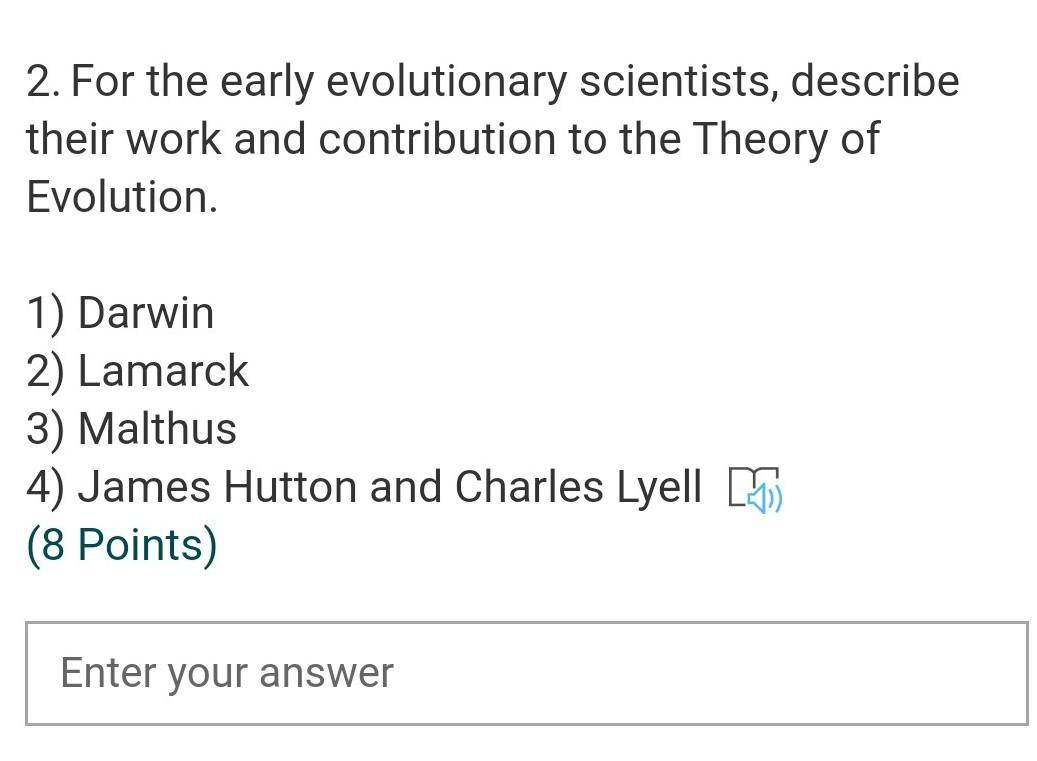Image resolution: width=1037 pixels, height=761 pixels.
Task: Click the word "Evolution." ending the question
Action: point(121,197)
